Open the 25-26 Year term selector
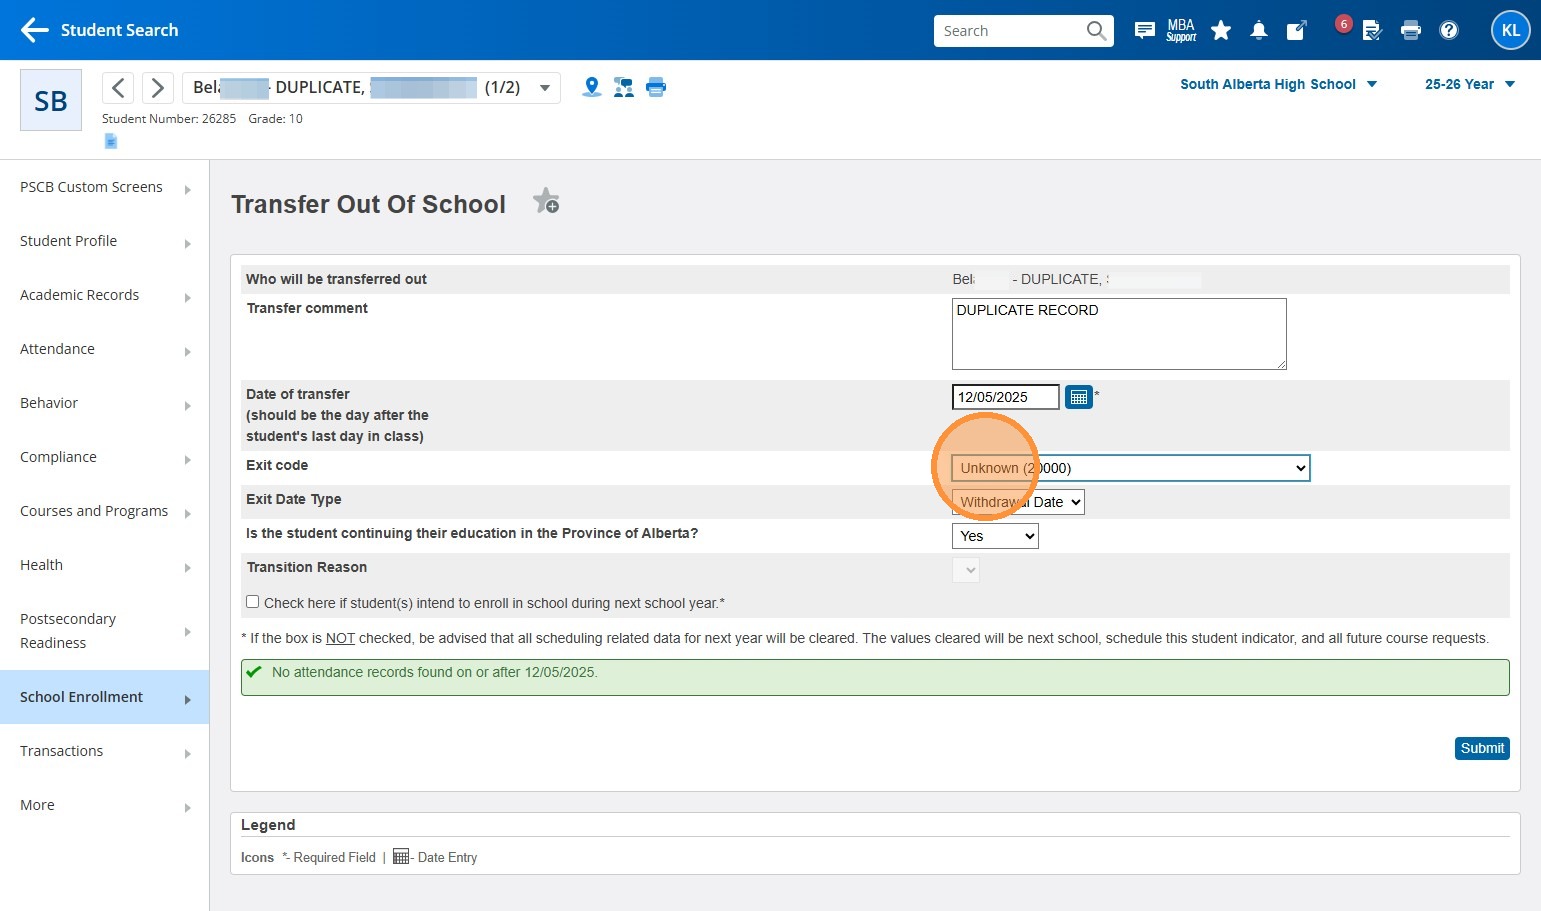 pos(1469,84)
